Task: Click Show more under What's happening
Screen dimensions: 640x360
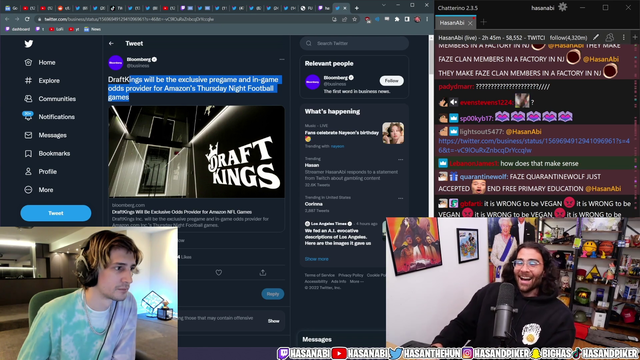Action: point(316,259)
